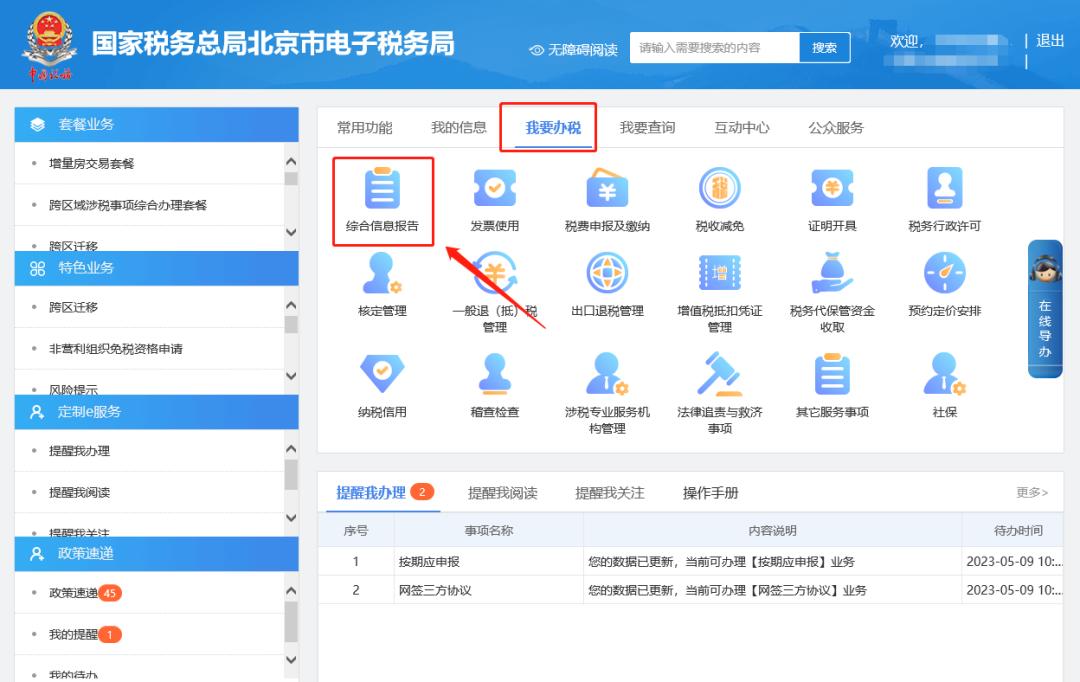Open the 证明开具 icon
1080x682 pixels.
click(832, 190)
